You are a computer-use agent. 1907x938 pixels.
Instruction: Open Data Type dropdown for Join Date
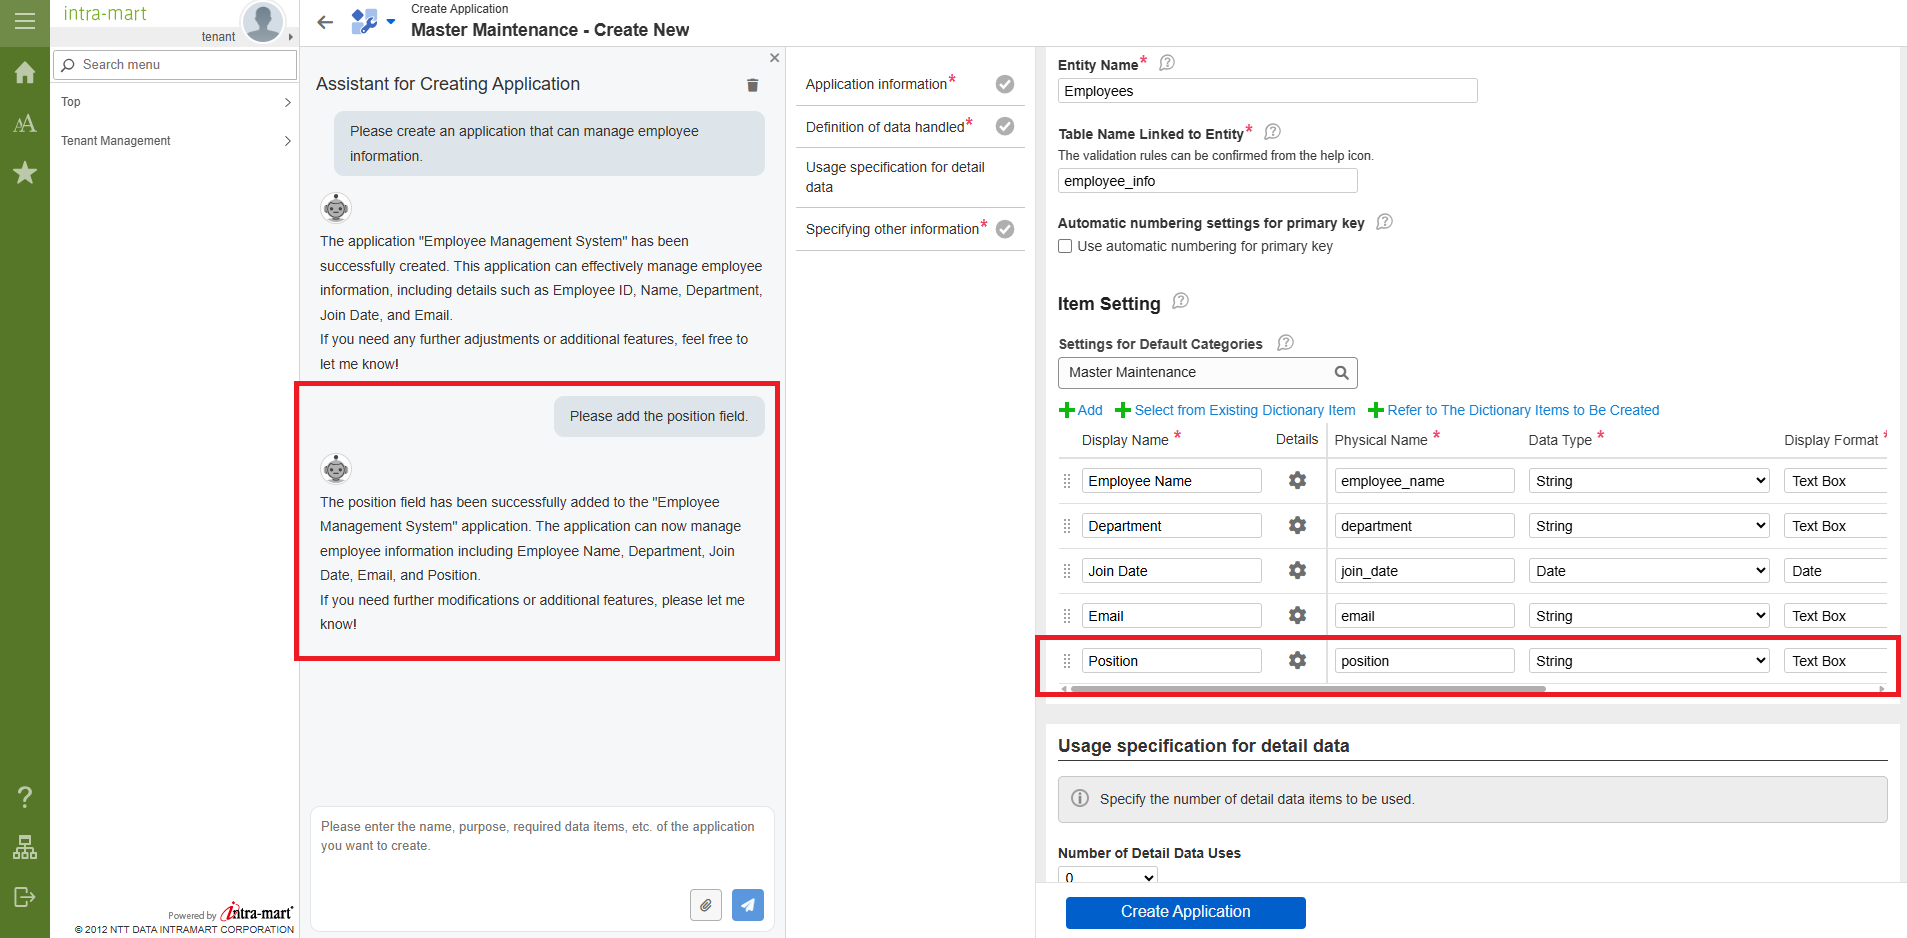(x=1648, y=571)
